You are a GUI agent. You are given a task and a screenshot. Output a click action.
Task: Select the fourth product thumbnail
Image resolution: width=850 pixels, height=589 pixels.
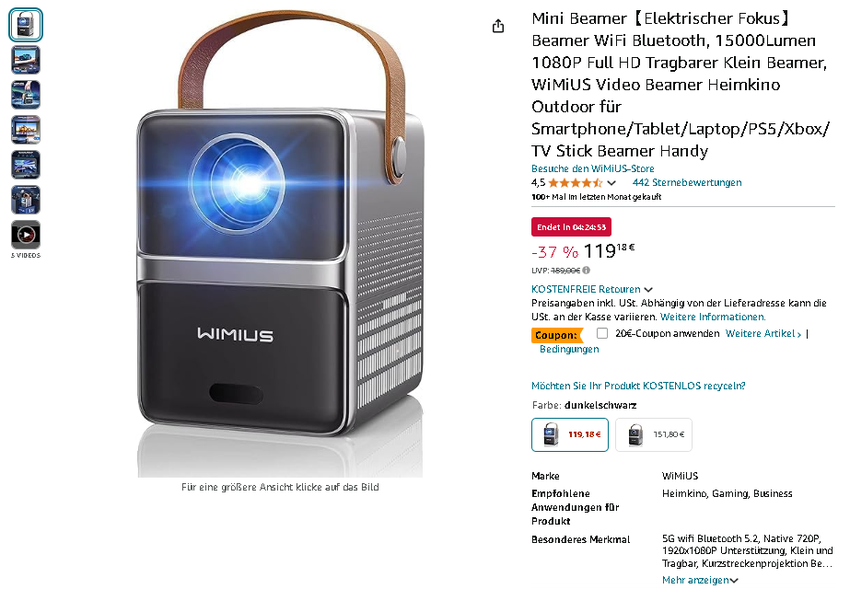pos(25,130)
